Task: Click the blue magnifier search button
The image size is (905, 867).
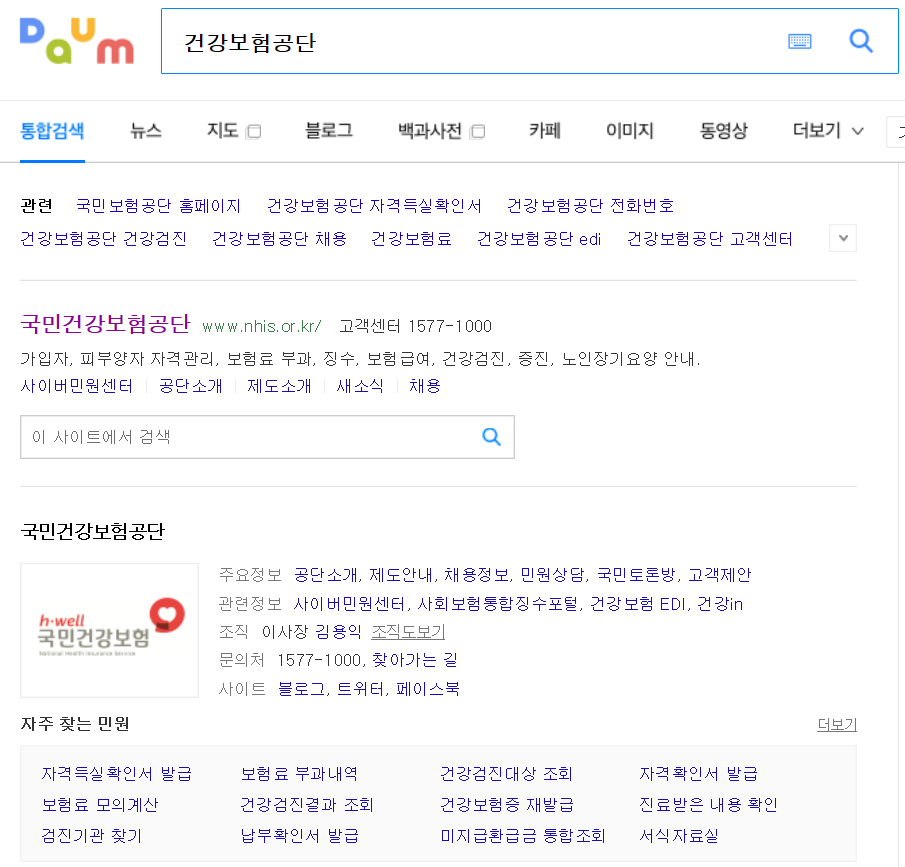Action: [x=861, y=41]
